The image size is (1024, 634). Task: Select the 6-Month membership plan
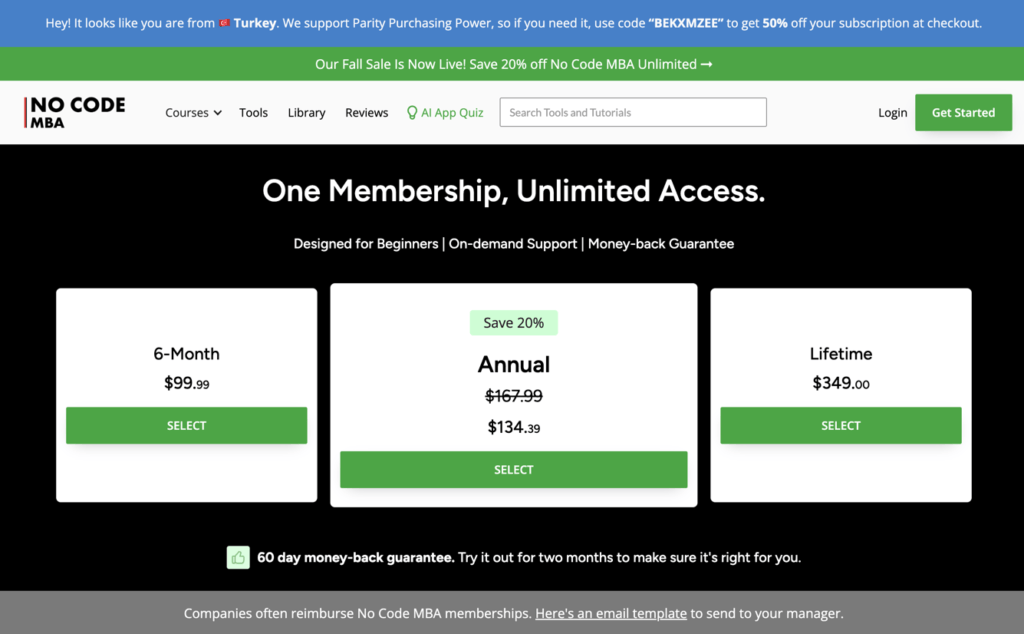186,425
